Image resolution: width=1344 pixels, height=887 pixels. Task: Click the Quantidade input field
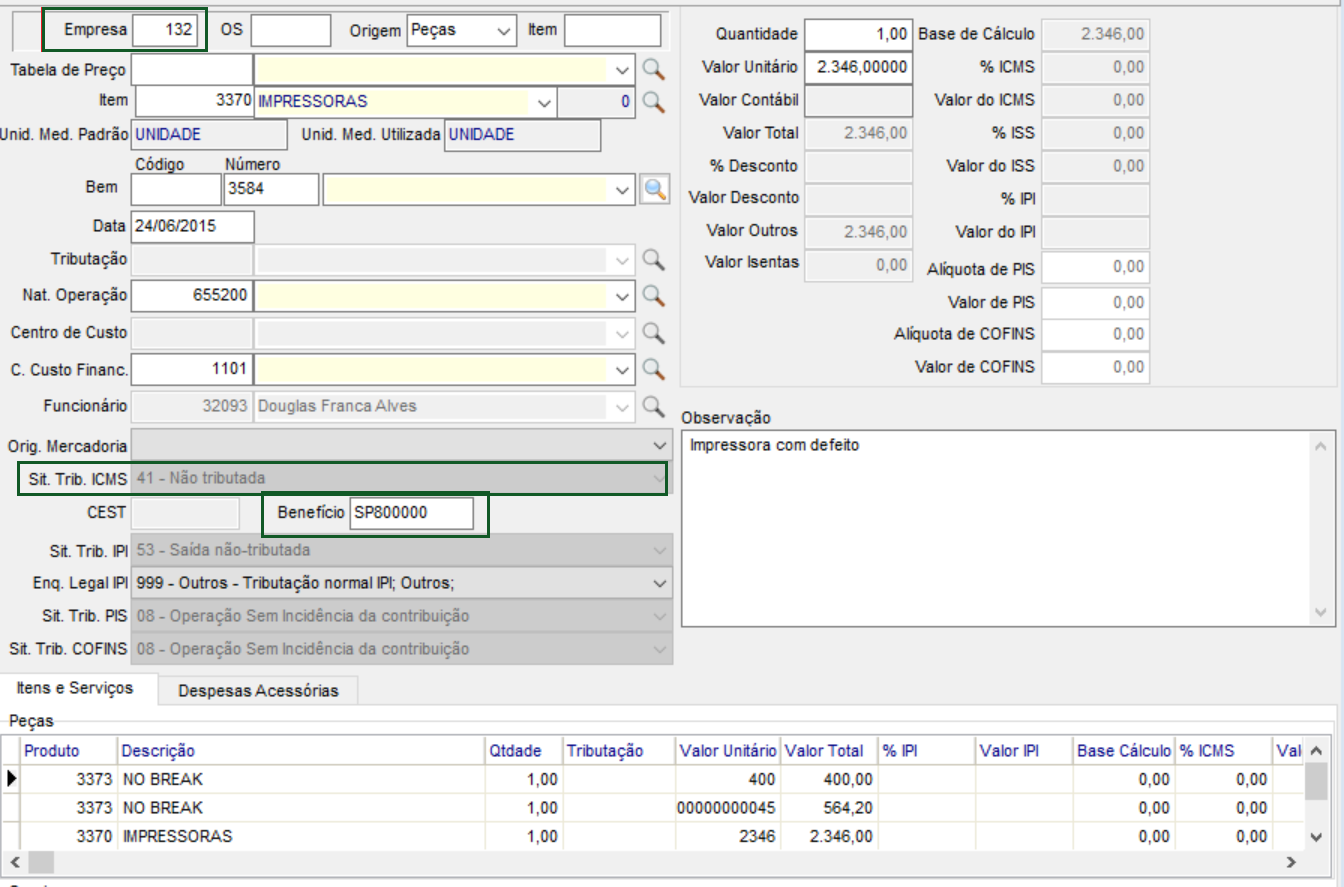[858, 34]
